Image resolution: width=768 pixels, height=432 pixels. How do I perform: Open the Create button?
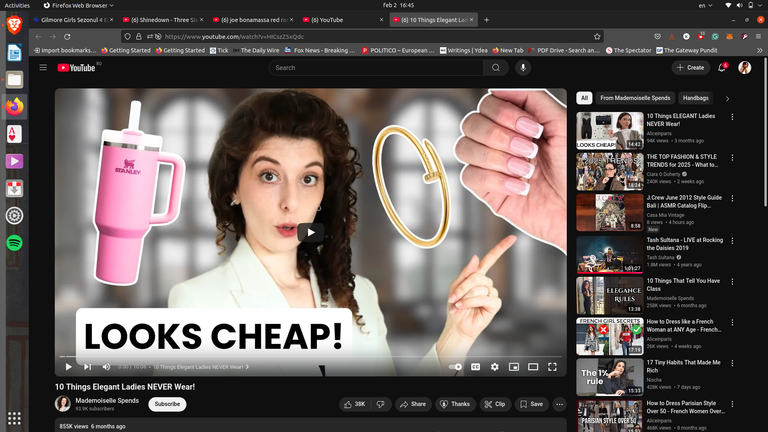point(690,68)
